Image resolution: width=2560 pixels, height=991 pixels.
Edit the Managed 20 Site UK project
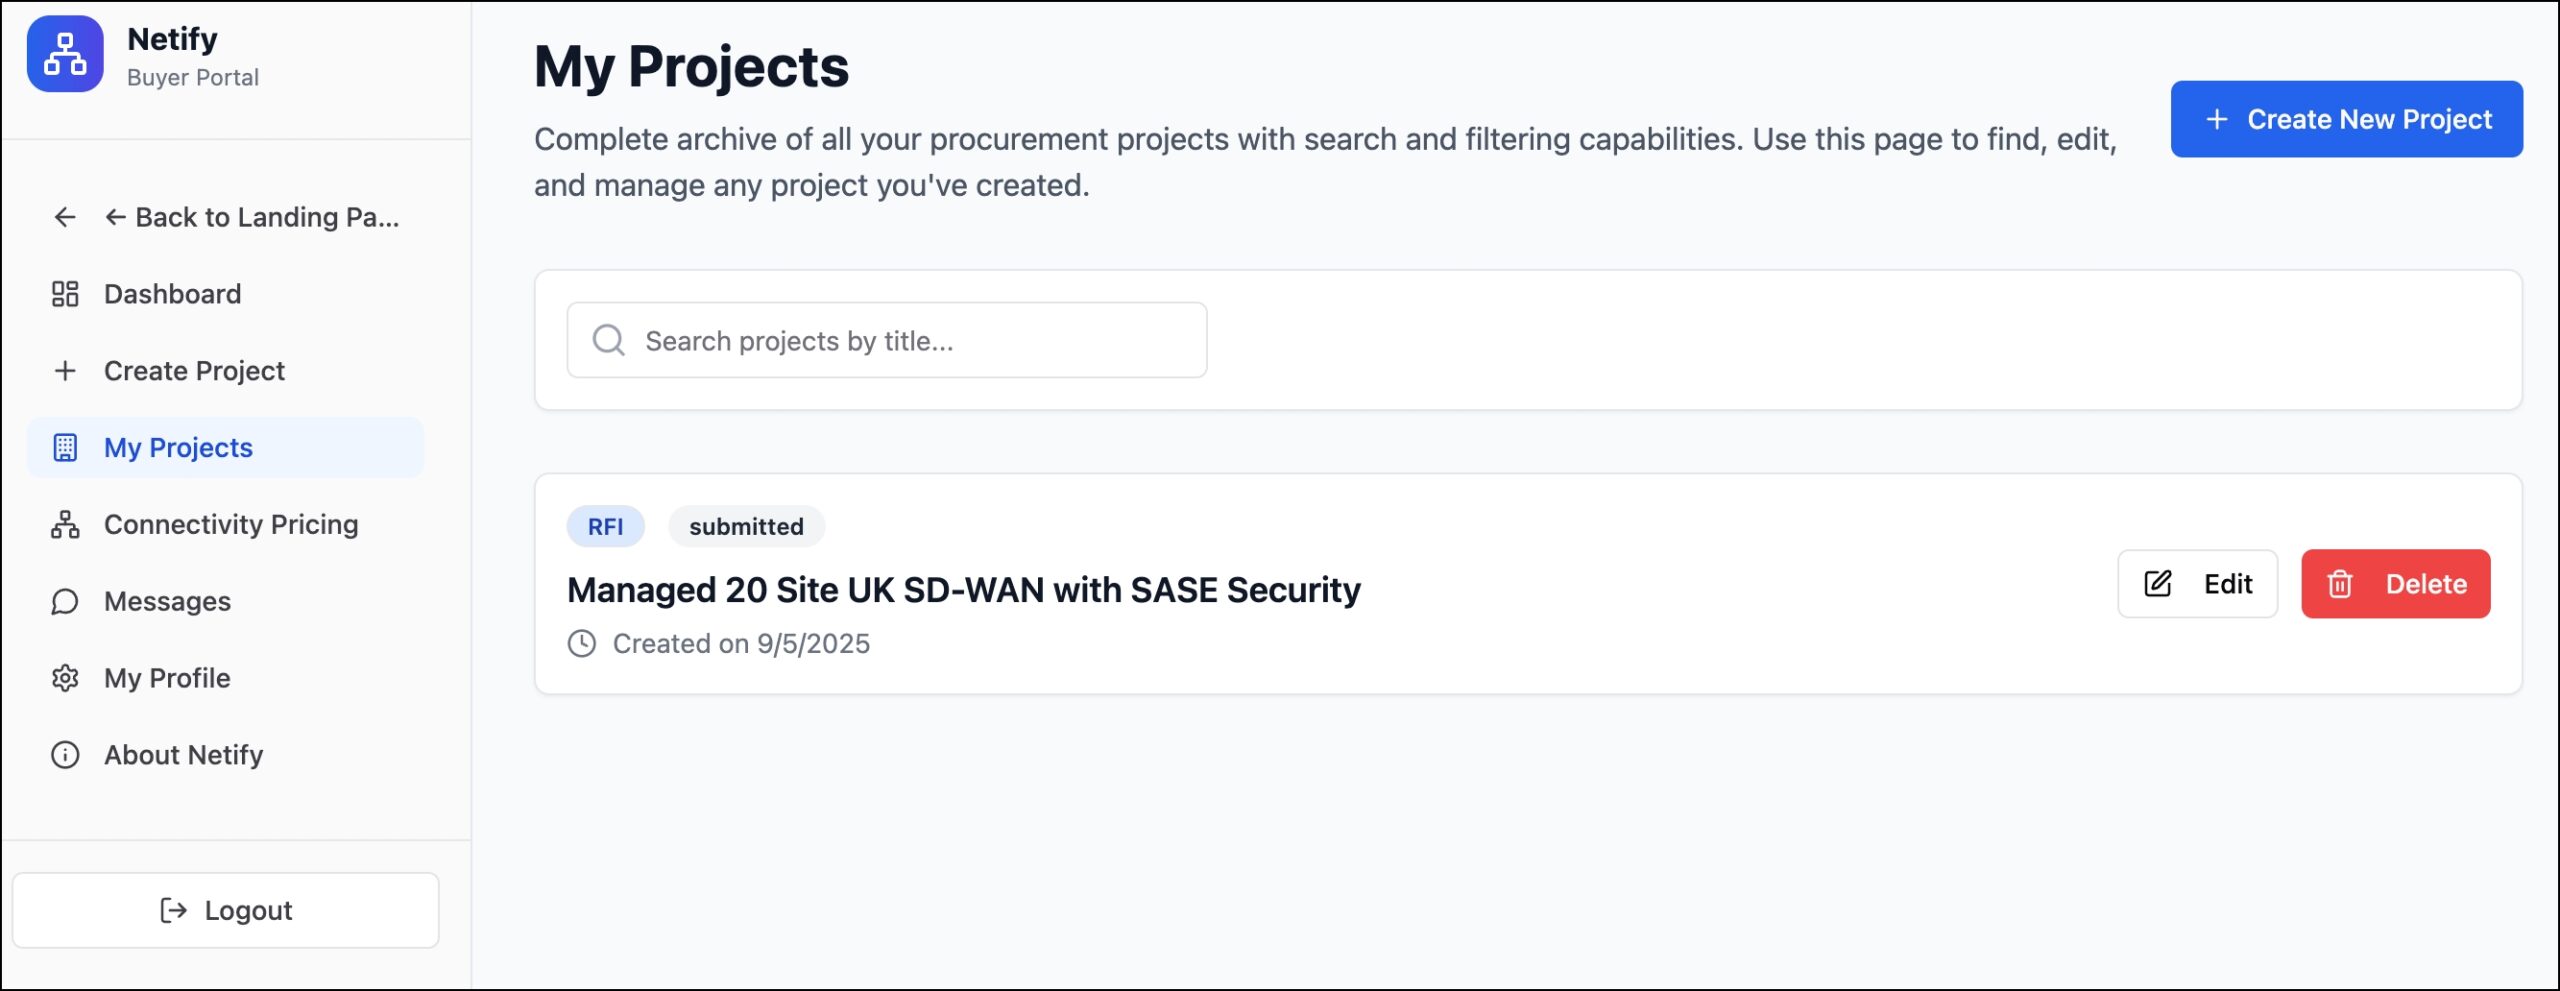click(2197, 584)
